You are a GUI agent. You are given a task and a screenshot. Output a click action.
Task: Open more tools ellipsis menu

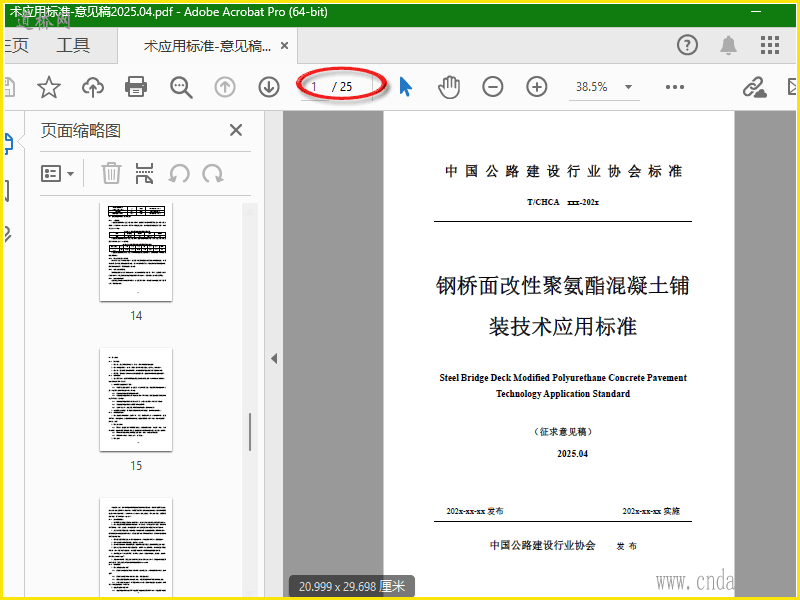tap(675, 87)
